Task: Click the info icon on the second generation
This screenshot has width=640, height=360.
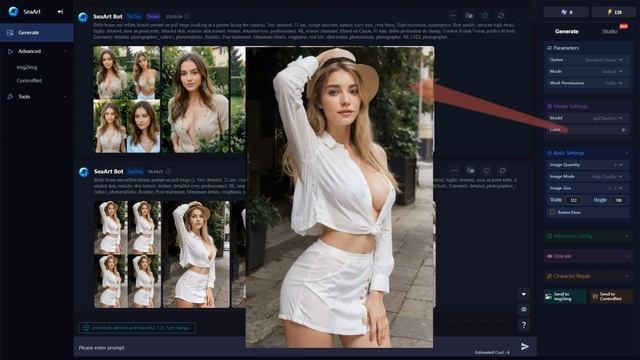Action: click(487, 171)
